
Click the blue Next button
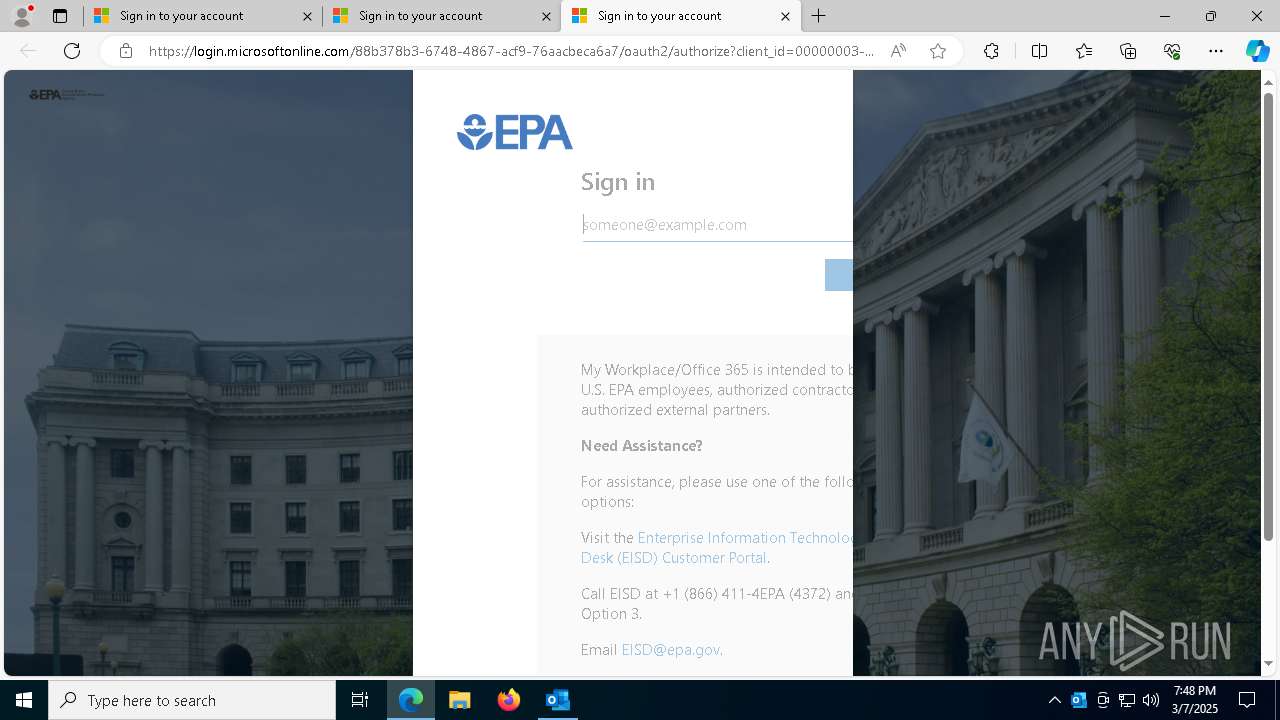coord(838,275)
